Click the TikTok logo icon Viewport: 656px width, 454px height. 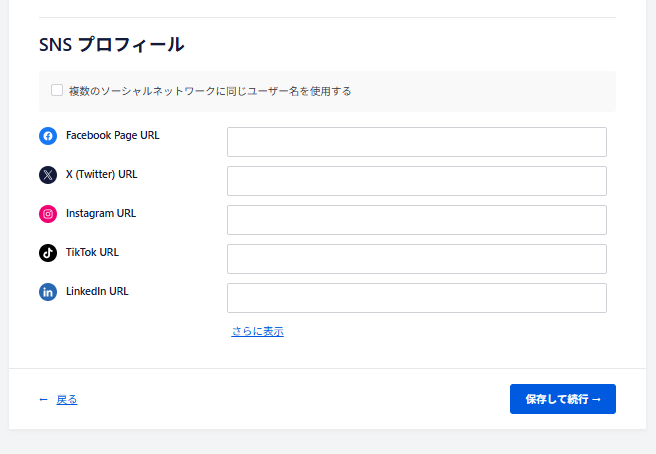pyautogui.click(x=48, y=253)
